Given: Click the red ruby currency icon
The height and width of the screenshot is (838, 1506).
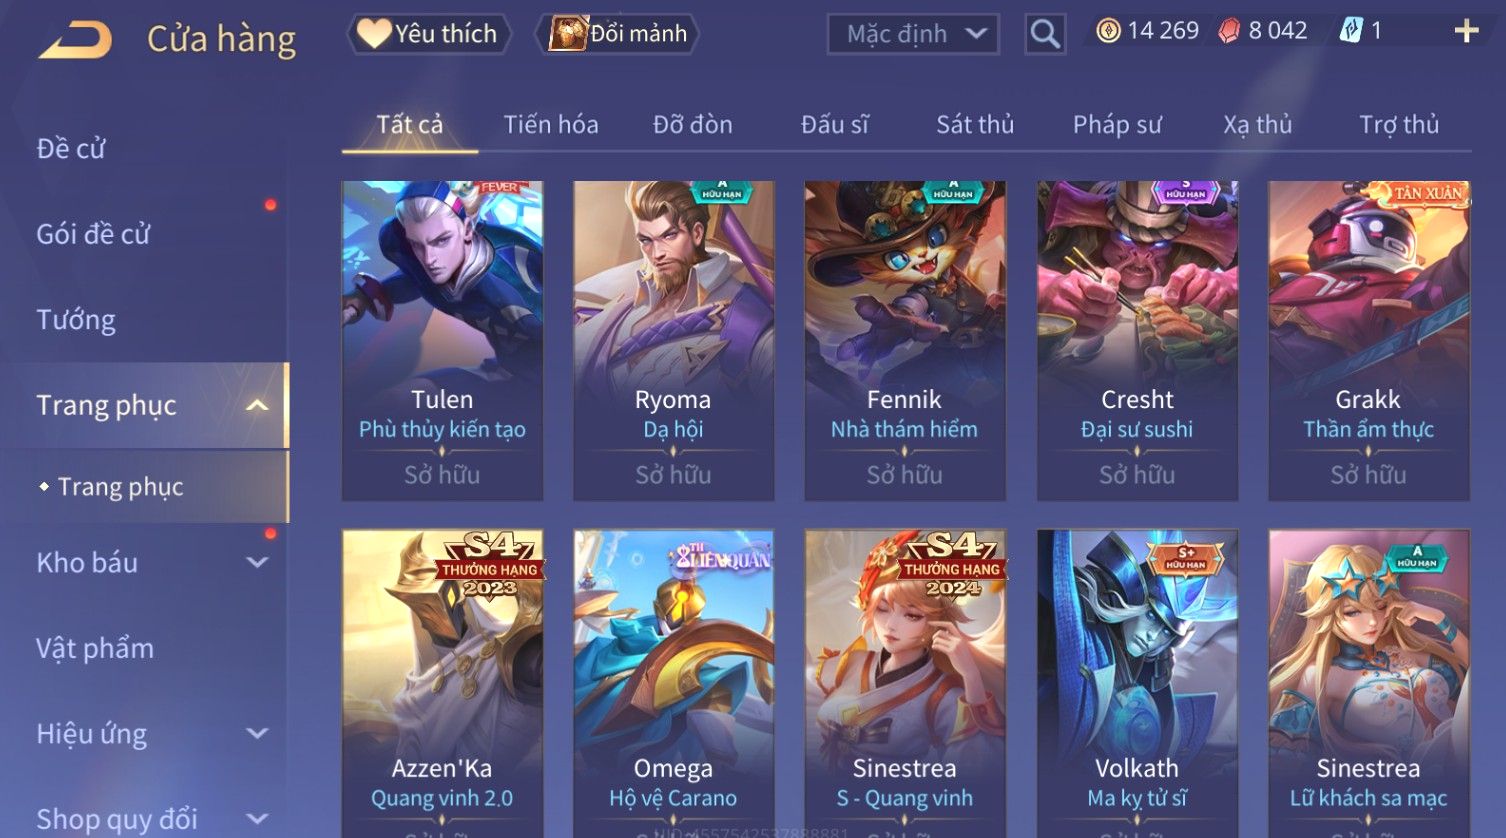Looking at the screenshot, I should coord(1229,31).
